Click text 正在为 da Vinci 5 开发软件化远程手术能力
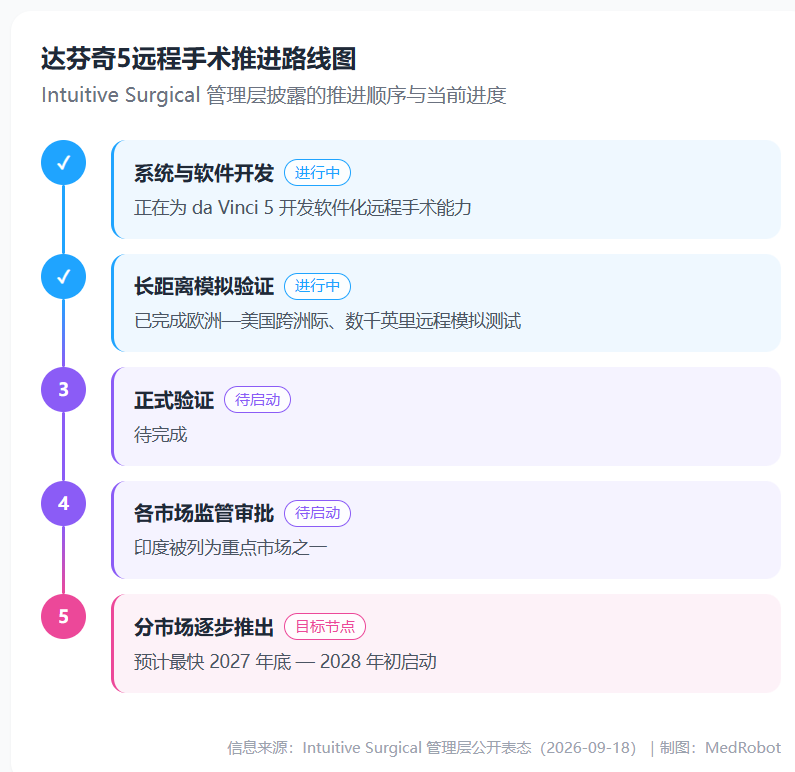This screenshot has width=795, height=772. pos(303,208)
